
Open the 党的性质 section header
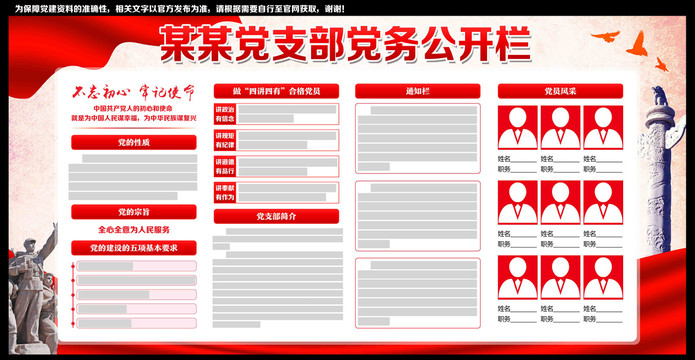134,142
